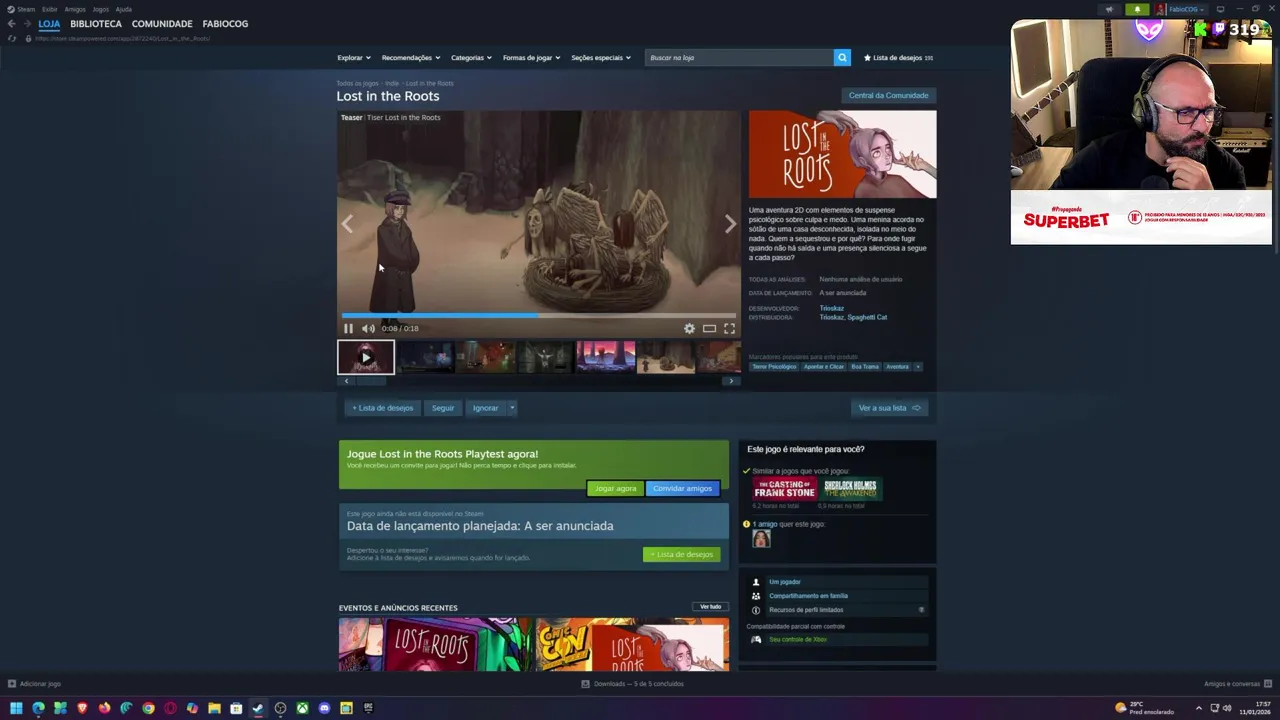Open the Sherlock Holmes The Awakened thumbnail
The width and height of the screenshot is (1280, 720).
tap(850, 489)
